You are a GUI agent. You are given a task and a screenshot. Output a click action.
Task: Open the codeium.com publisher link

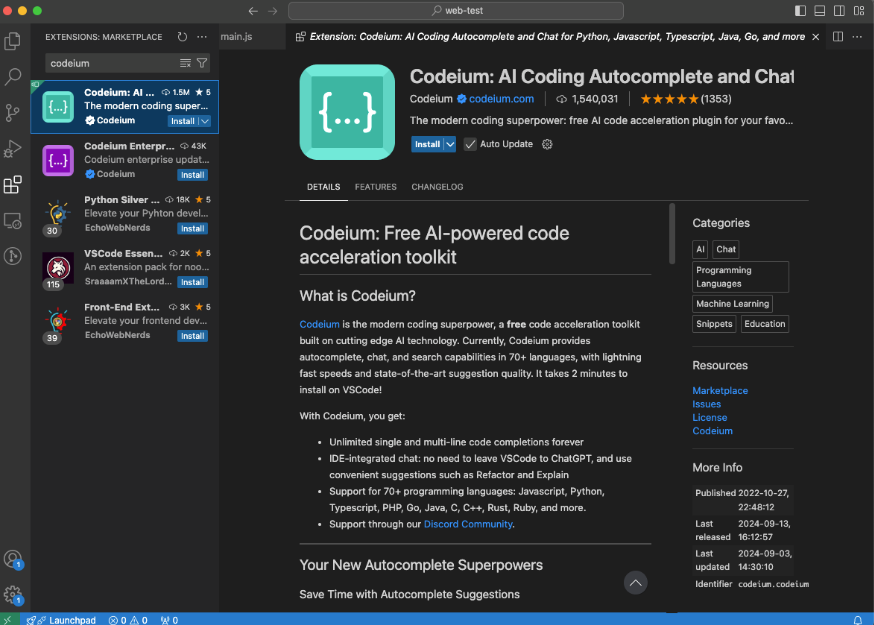click(x=501, y=99)
